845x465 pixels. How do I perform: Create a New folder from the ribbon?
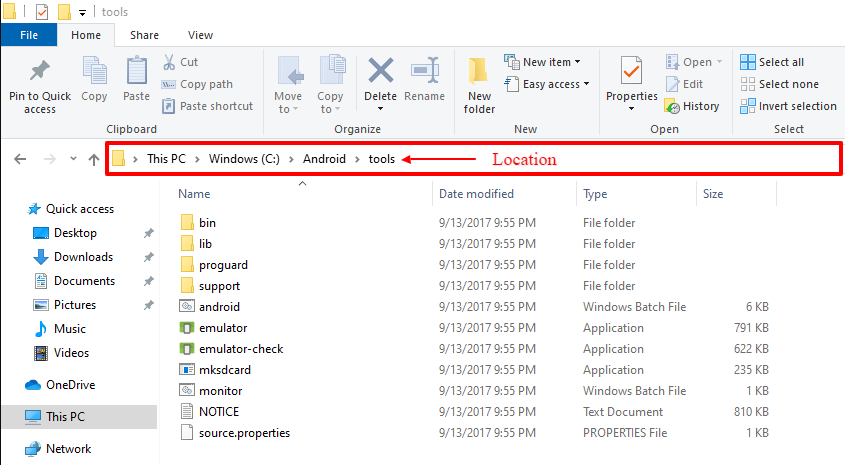pos(479,74)
